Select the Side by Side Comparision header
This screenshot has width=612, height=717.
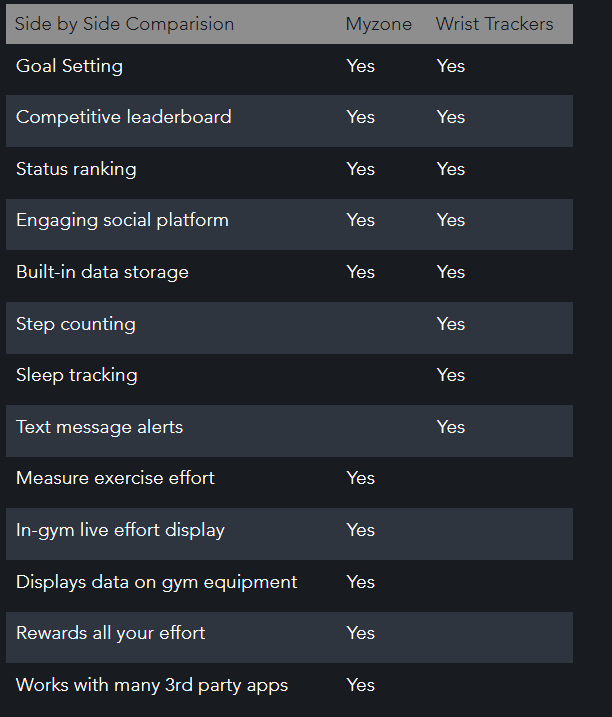tap(124, 24)
